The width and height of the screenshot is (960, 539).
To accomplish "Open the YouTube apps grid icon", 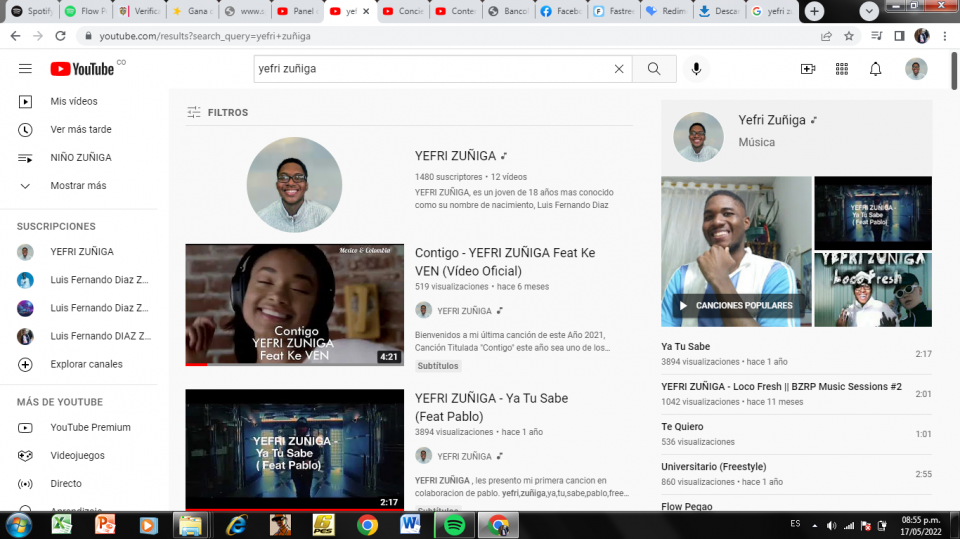I will click(842, 69).
